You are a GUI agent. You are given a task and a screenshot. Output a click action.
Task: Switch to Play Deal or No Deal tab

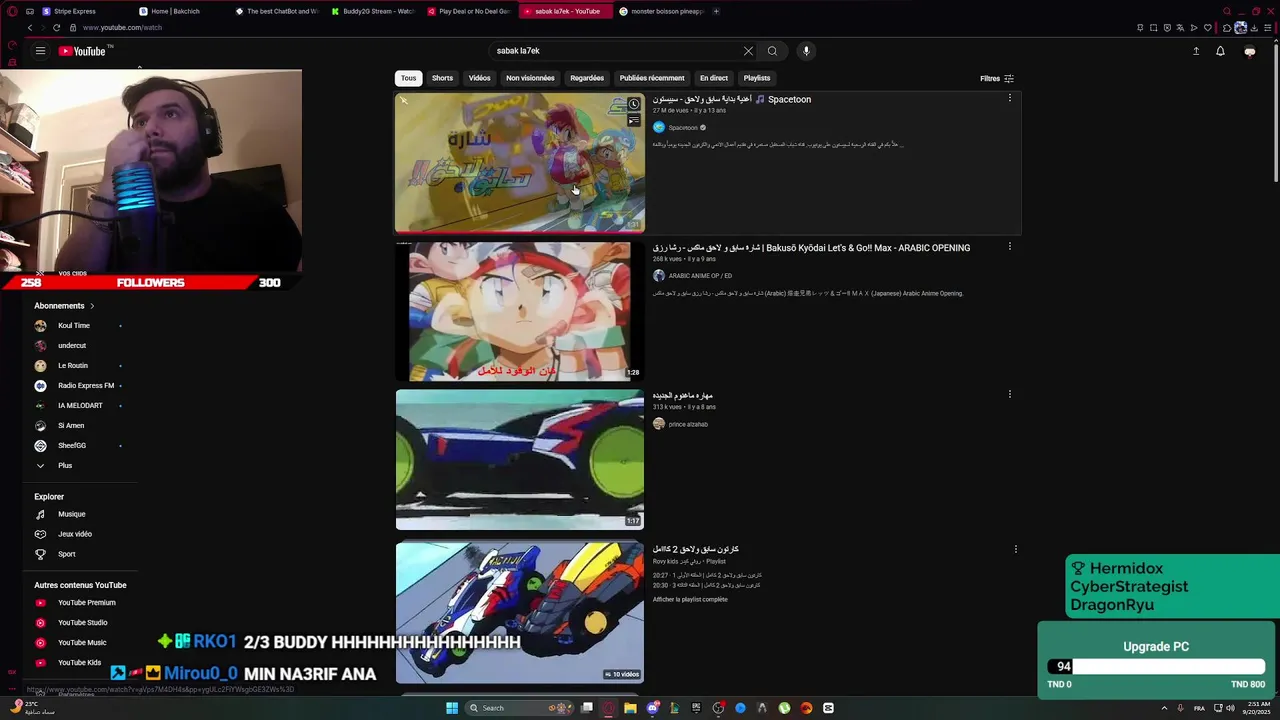(x=468, y=11)
